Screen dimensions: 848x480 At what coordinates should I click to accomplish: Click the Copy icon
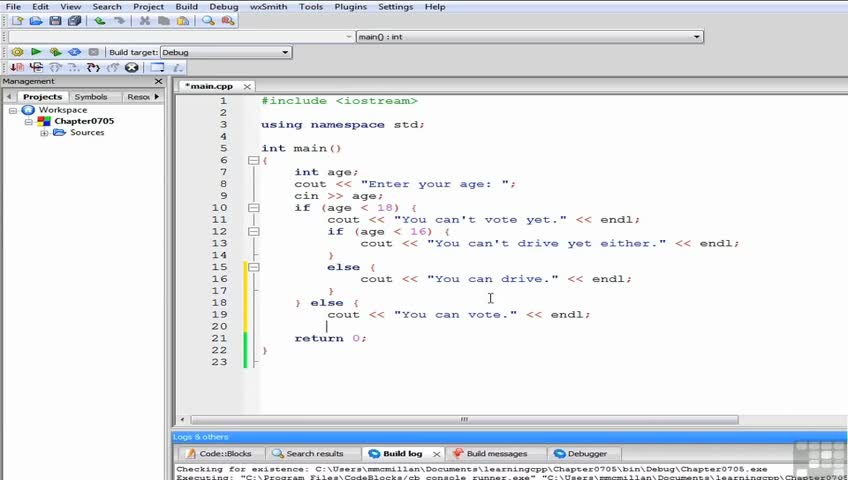point(164,21)
